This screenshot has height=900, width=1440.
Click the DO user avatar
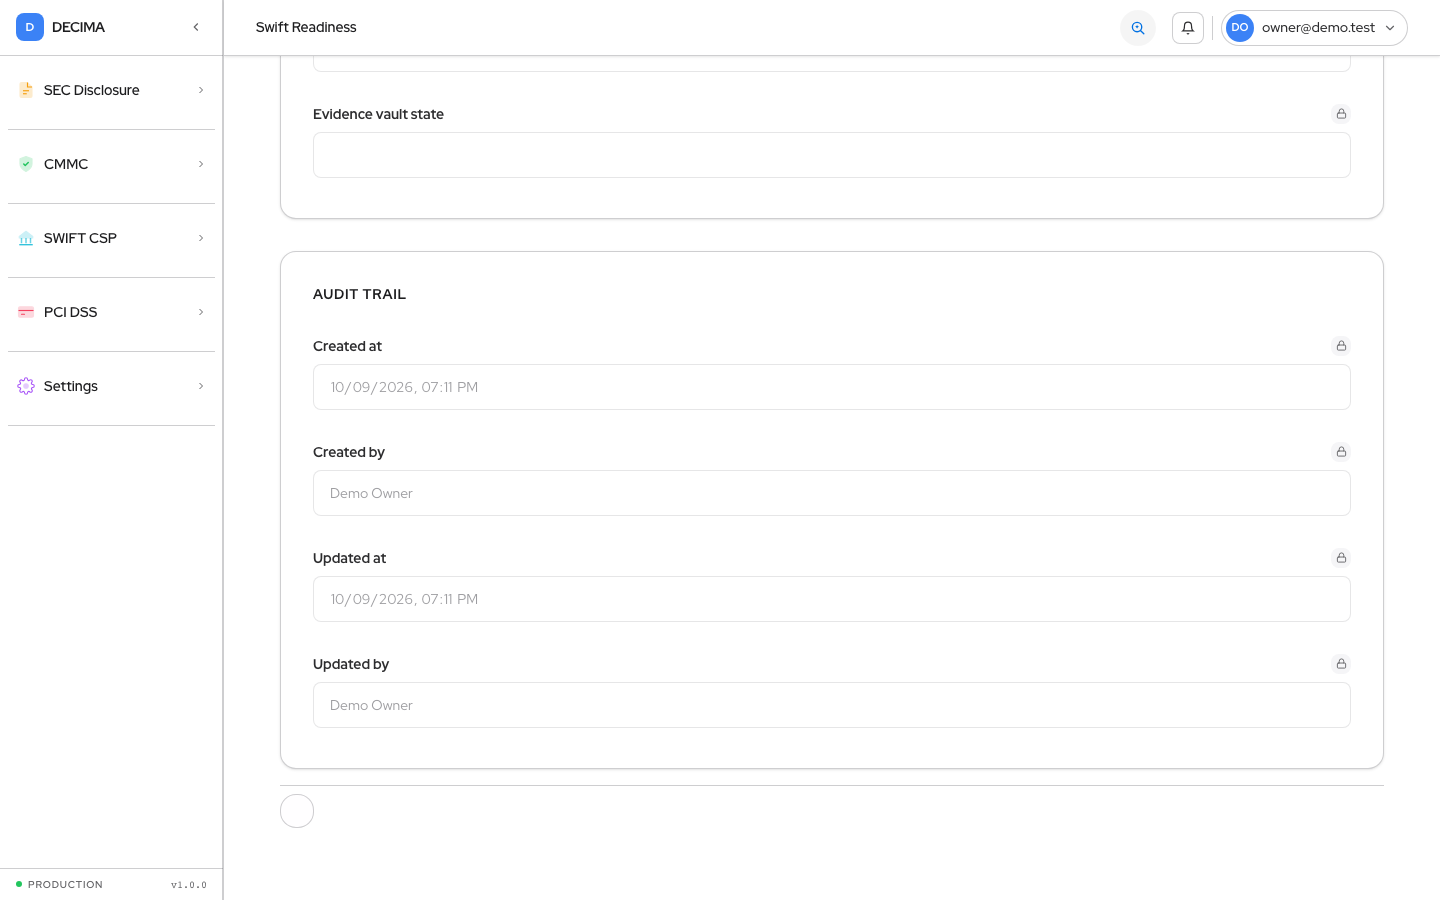tap(1240, 28)
